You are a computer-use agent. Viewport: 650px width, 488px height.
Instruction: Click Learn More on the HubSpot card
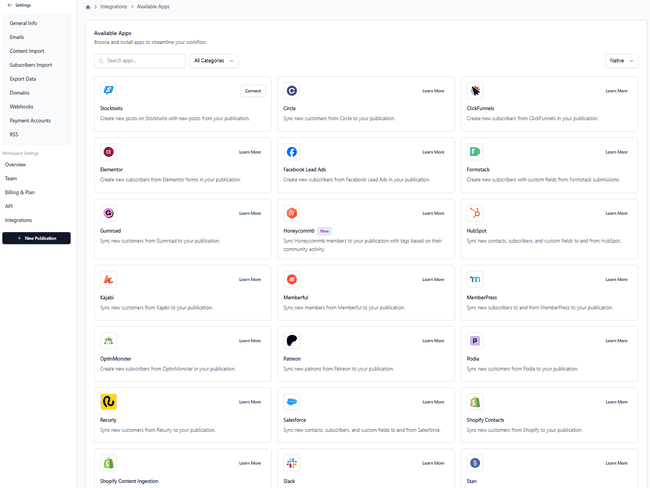616,213
